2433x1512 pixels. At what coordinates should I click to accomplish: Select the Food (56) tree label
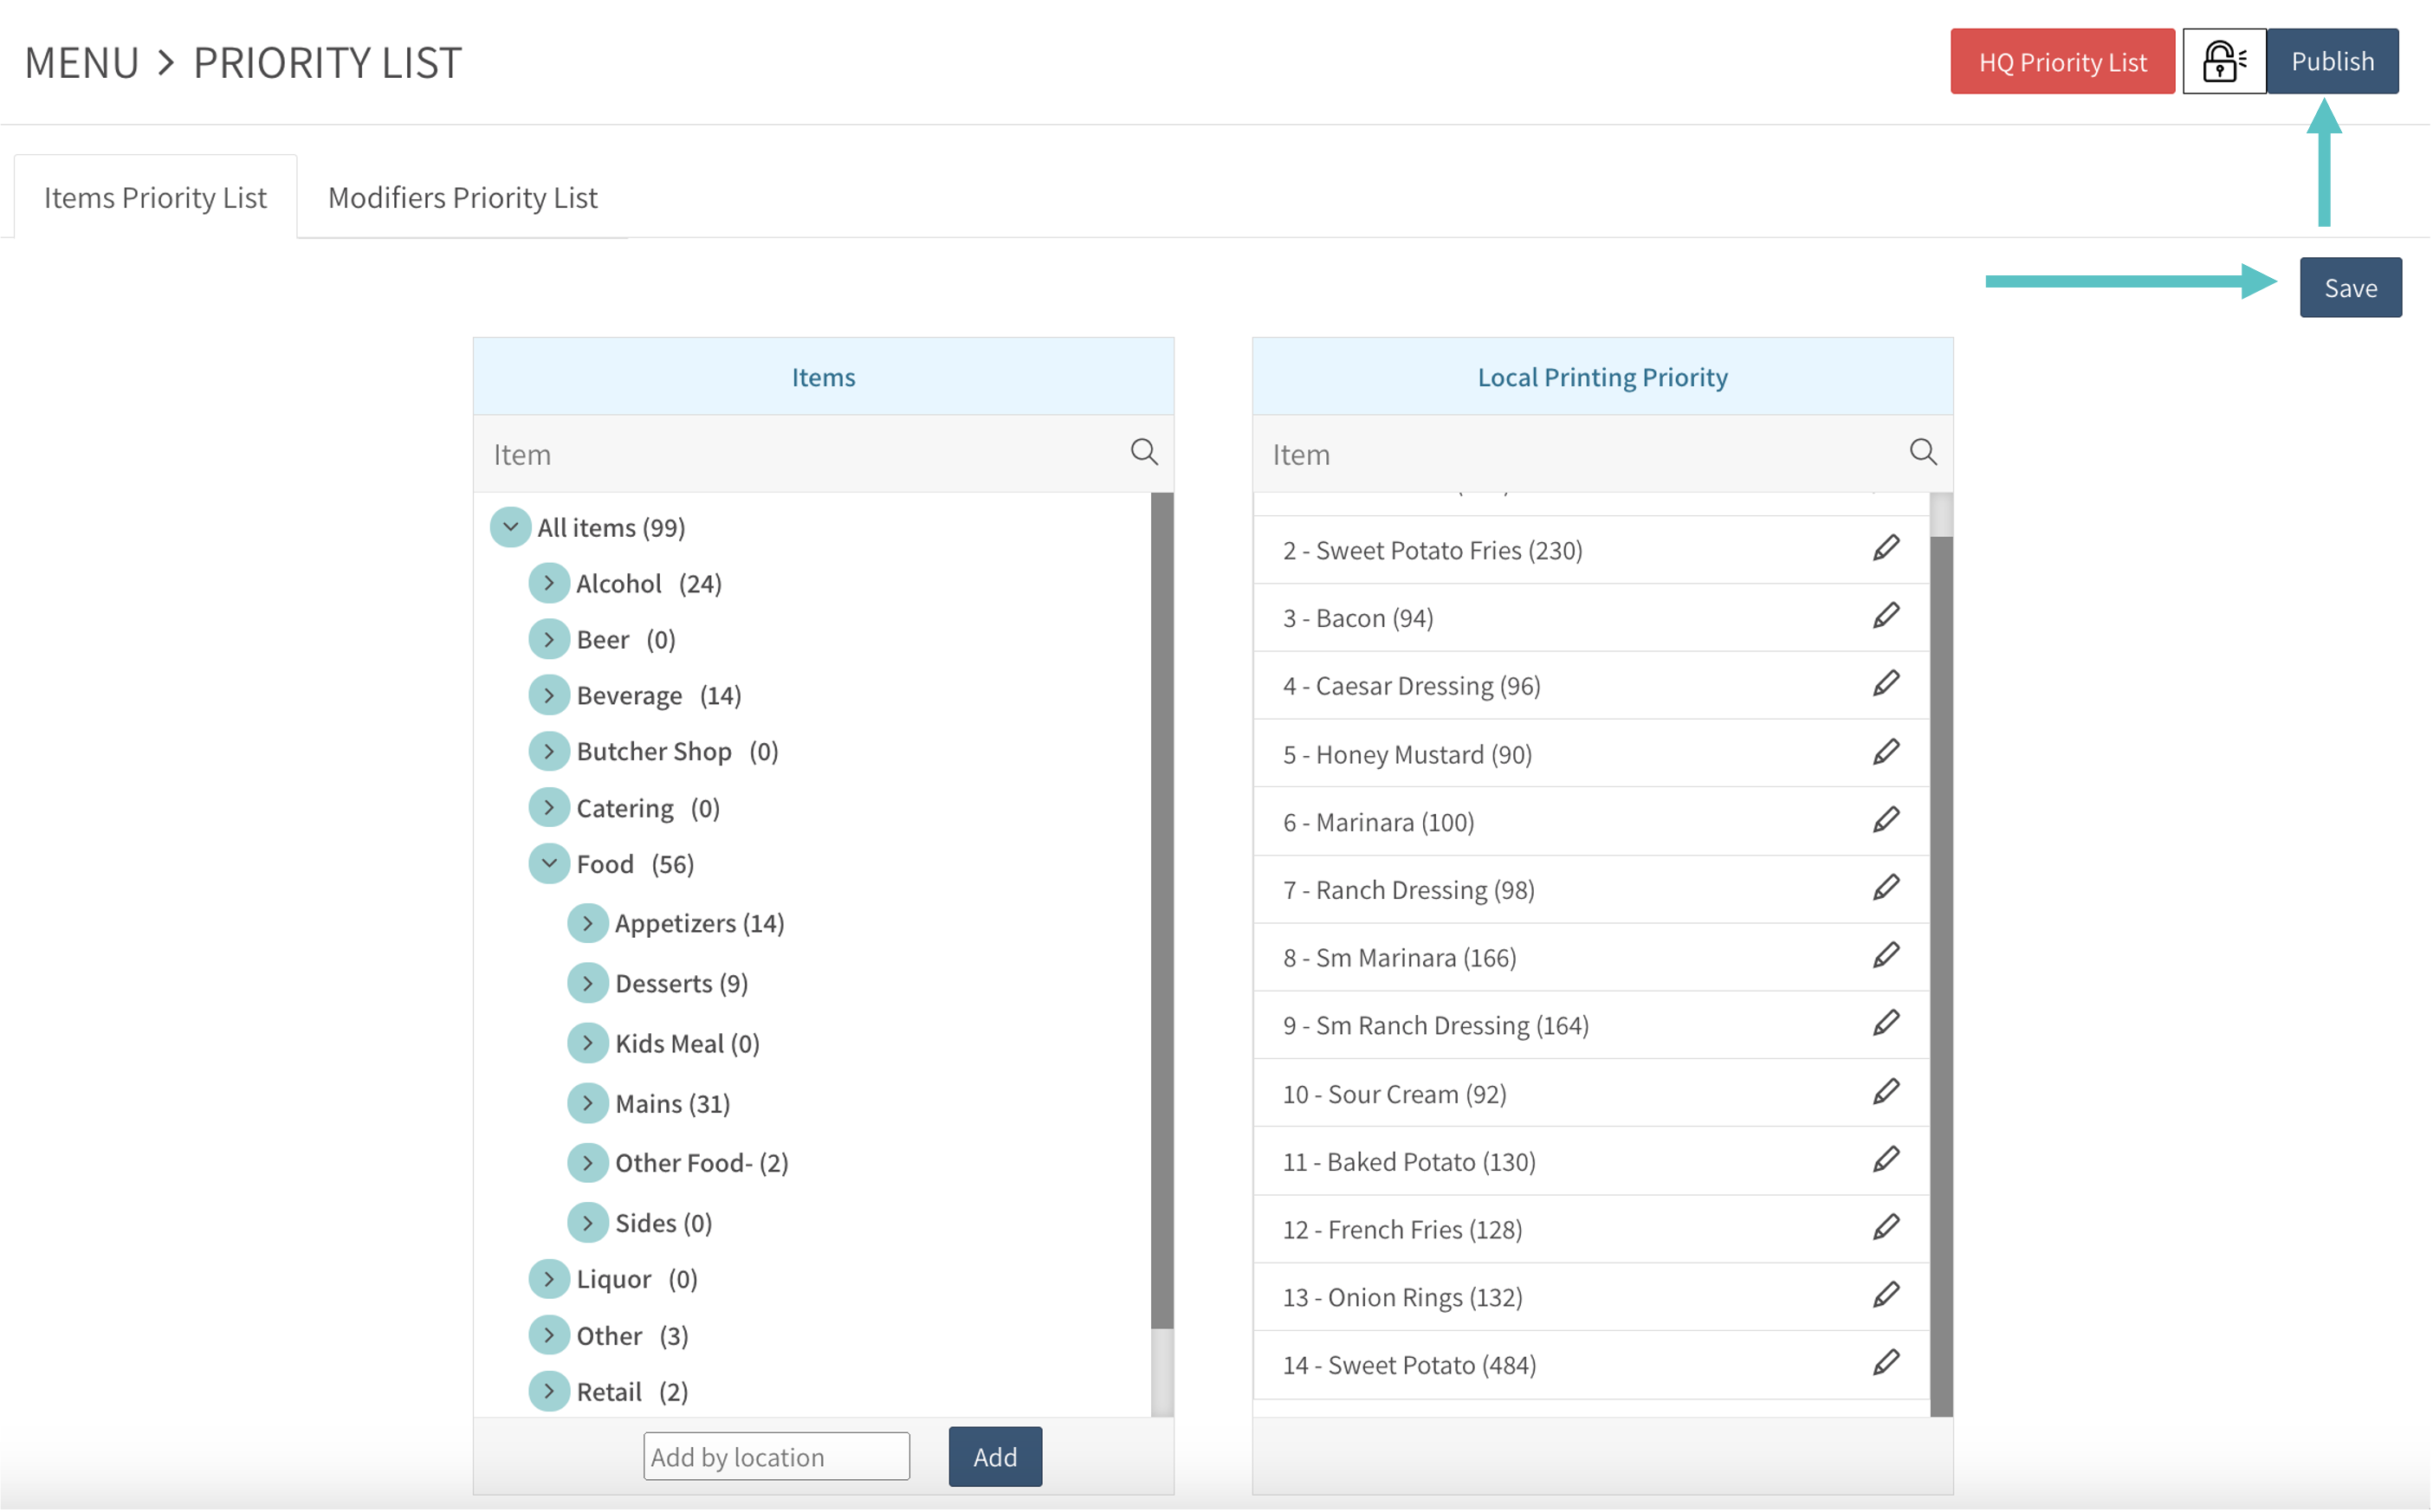[x=635, y=864]
